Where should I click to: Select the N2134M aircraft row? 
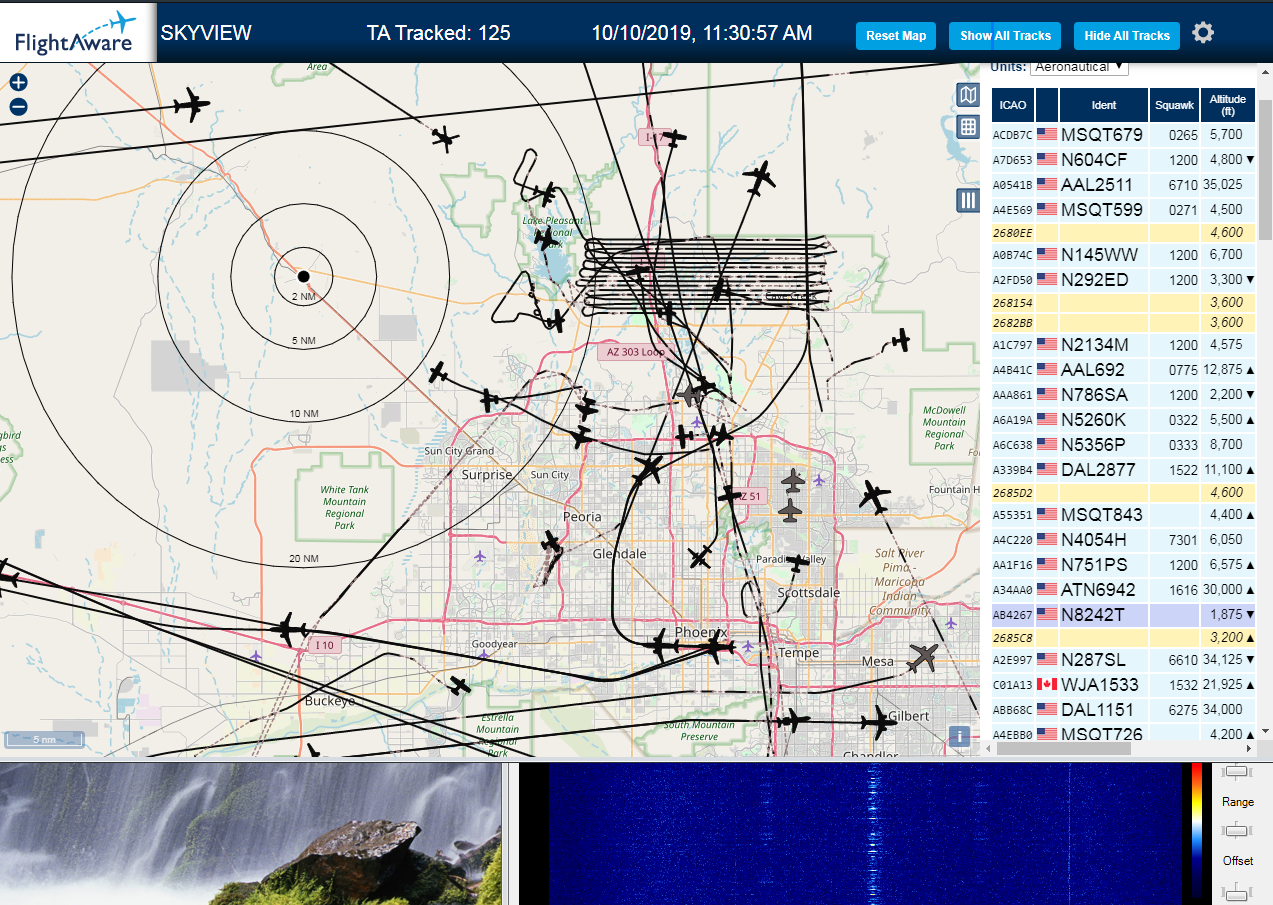[x=1123, y=344]
